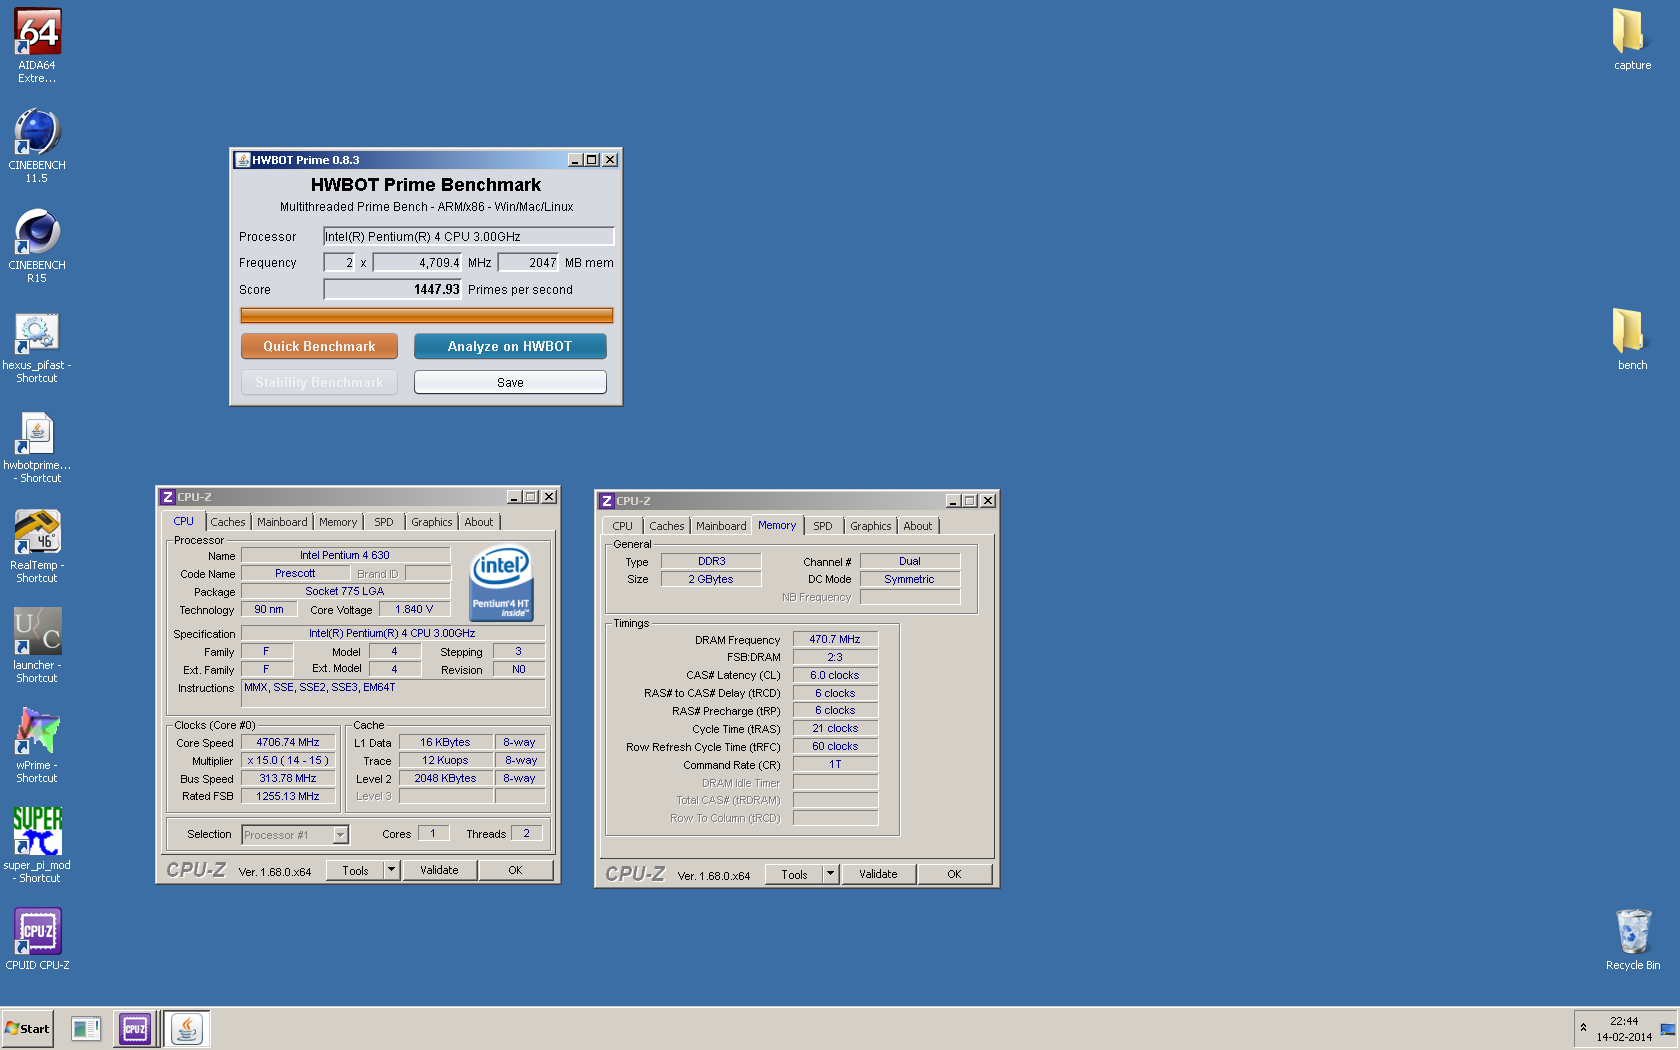This screenshot has width=1680, height=1050.
Task: Click Tools button in left CPU-Z window
Action: click(355, 870)
